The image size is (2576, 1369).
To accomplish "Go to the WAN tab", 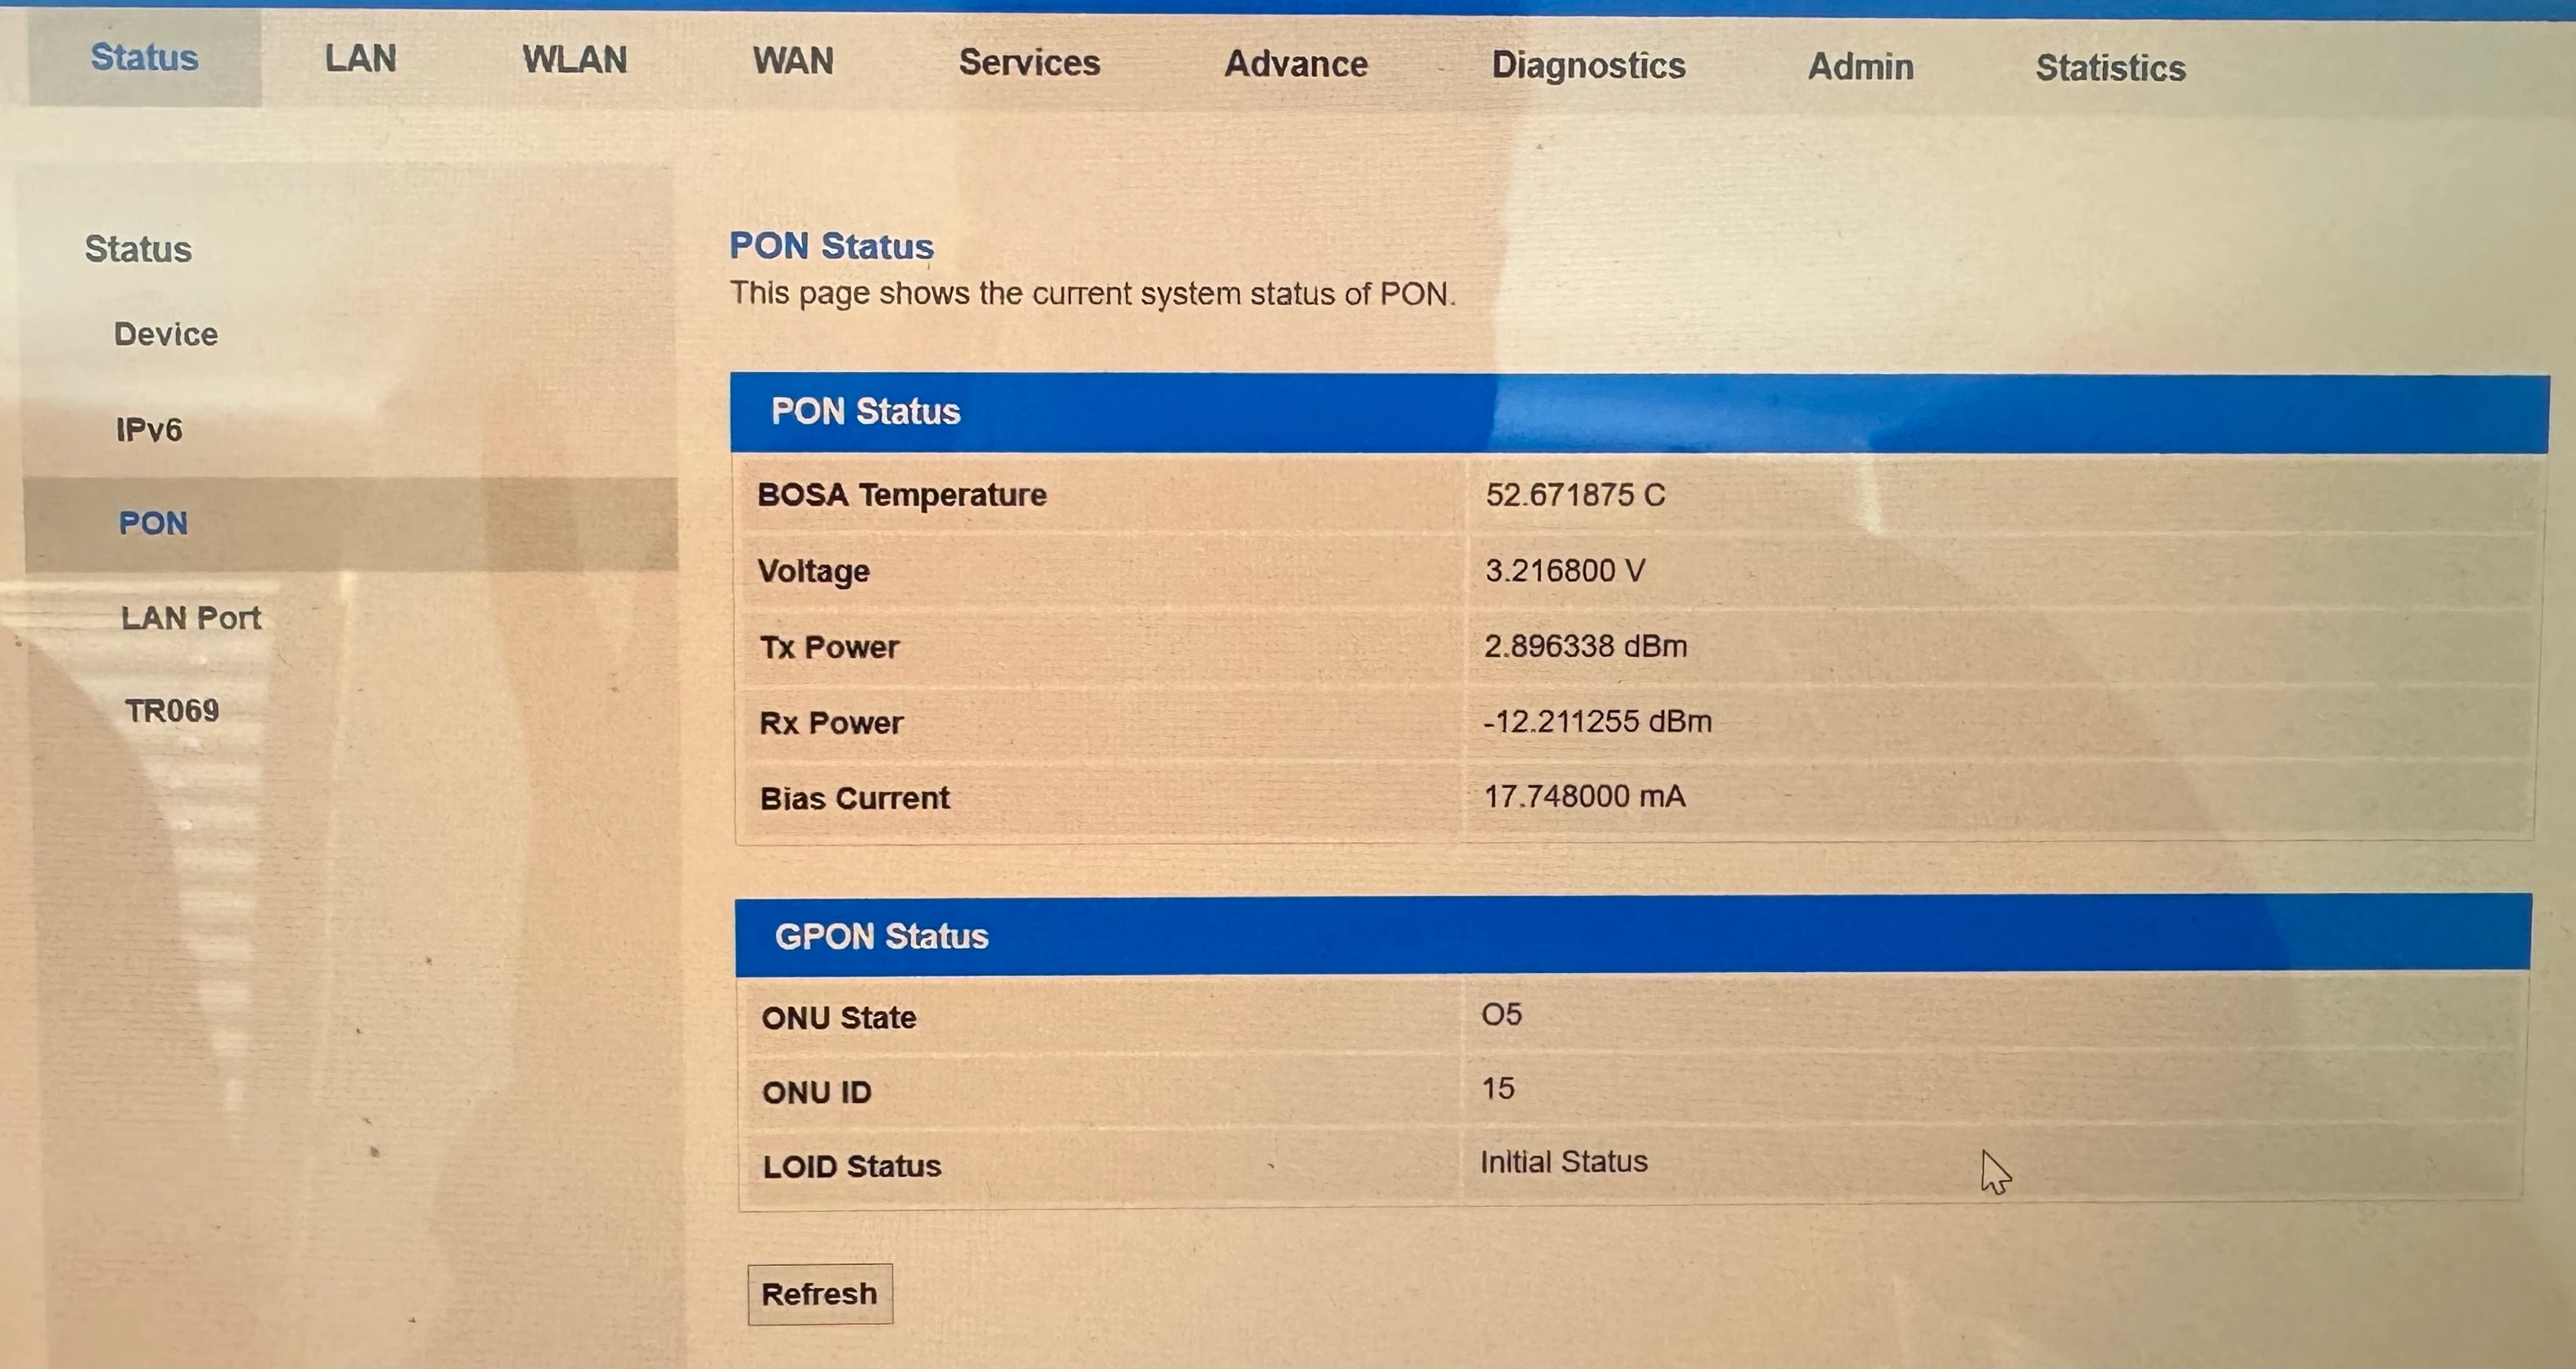I will [x=793, y=61].
